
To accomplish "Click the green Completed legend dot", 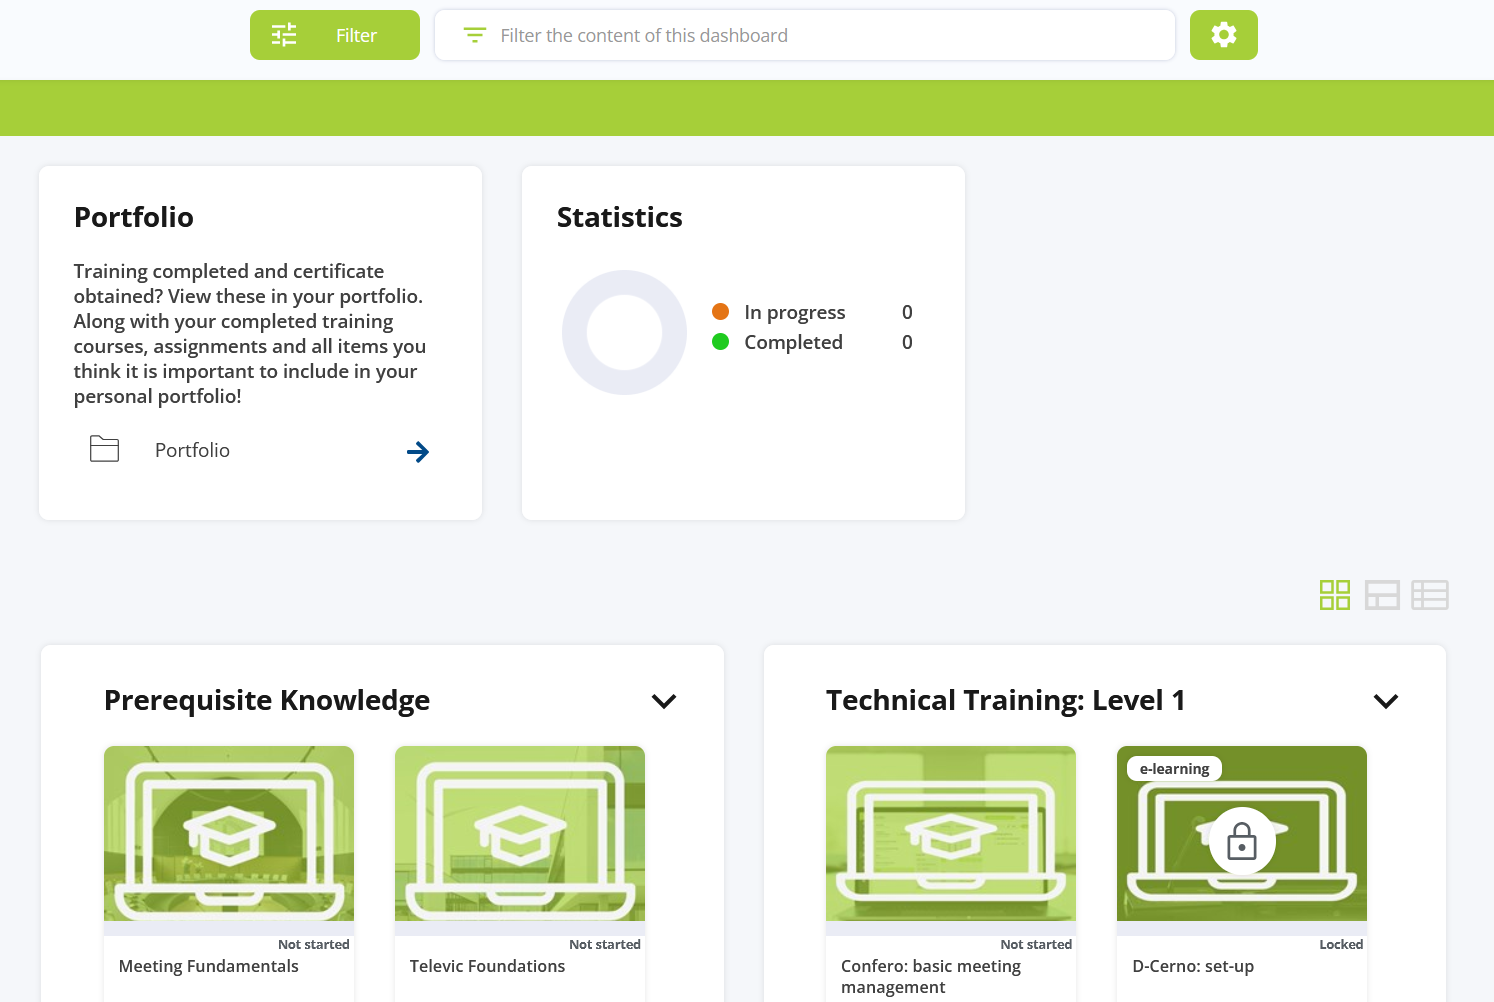I will pyautogui.click(x=720, y=342).
